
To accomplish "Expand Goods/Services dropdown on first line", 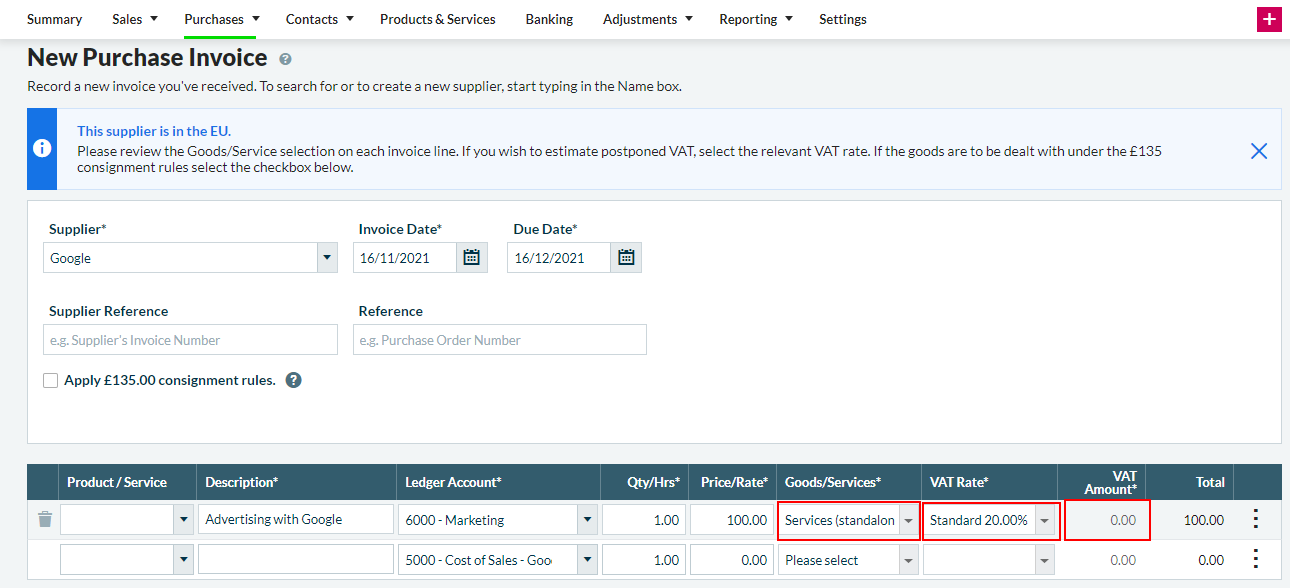I will [x=907, y=520].
